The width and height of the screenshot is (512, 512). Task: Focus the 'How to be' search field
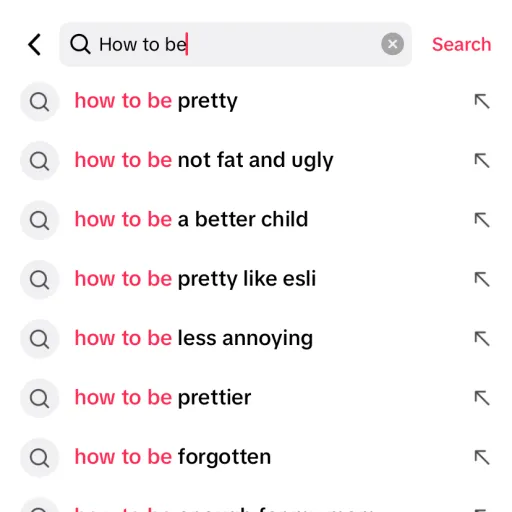click(235, 44)
